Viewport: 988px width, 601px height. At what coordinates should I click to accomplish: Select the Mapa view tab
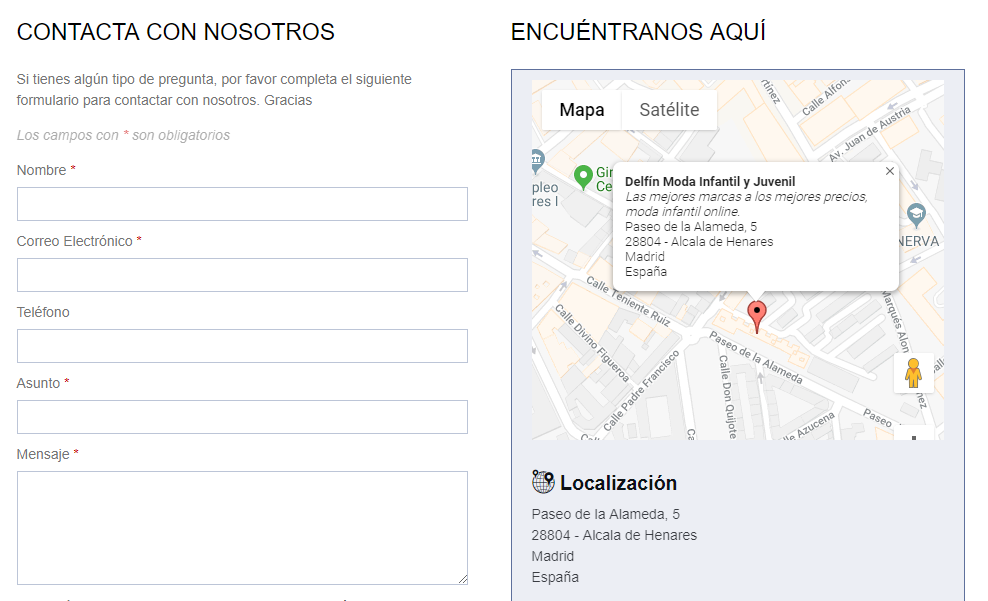(x=581, y=110)
